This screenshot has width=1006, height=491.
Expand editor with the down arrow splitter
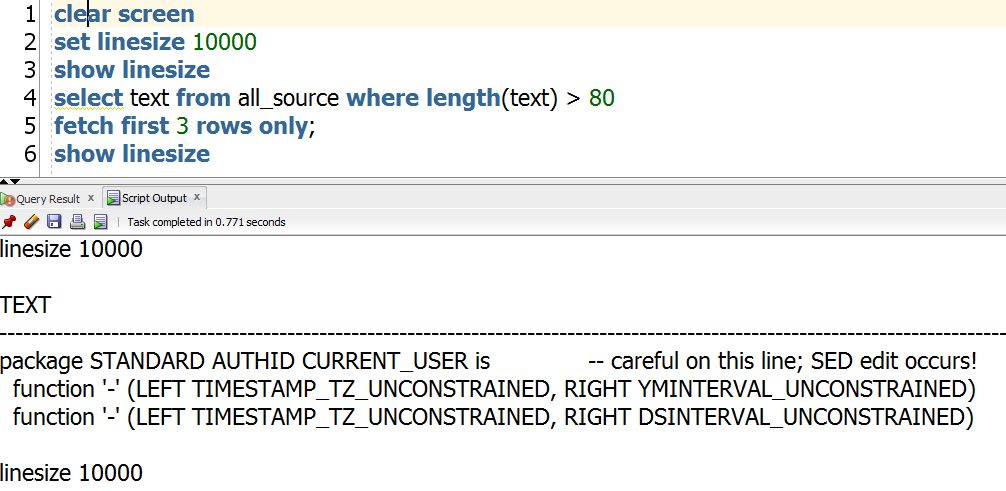point(15,182)
